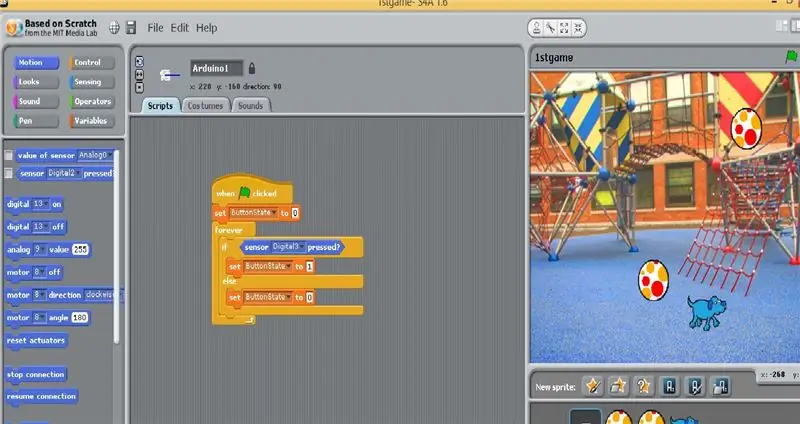Click the Arduino board thumbnail in the sprite header
The width and height of the screenshot is (800, 424).
click(169, 76)
